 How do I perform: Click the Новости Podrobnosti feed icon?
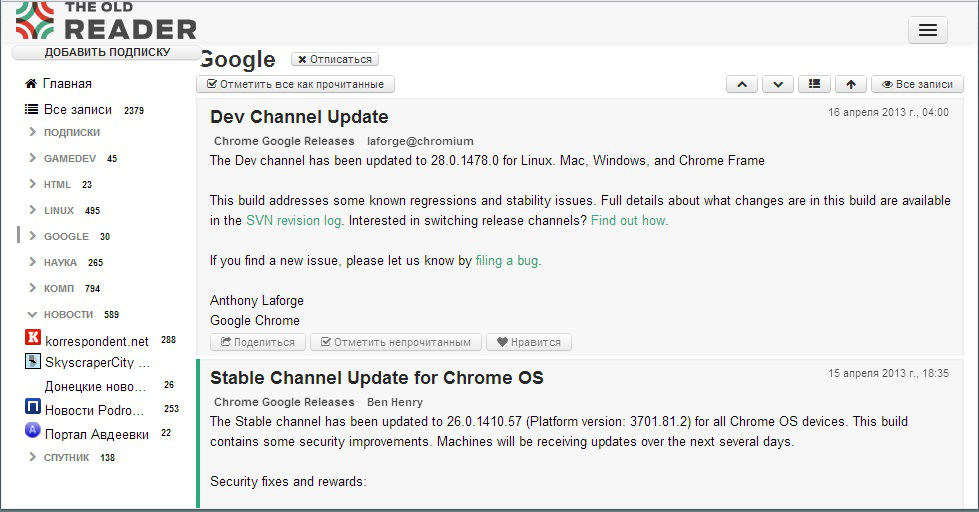pyautogui.click(x=33, y=409)
